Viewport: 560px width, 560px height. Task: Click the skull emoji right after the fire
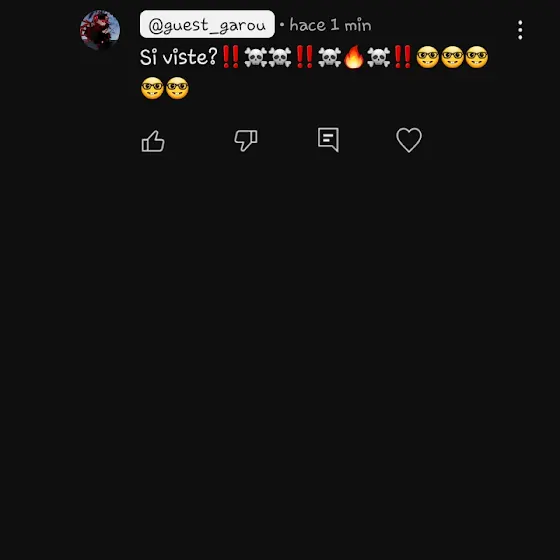[x=378, y=57]
